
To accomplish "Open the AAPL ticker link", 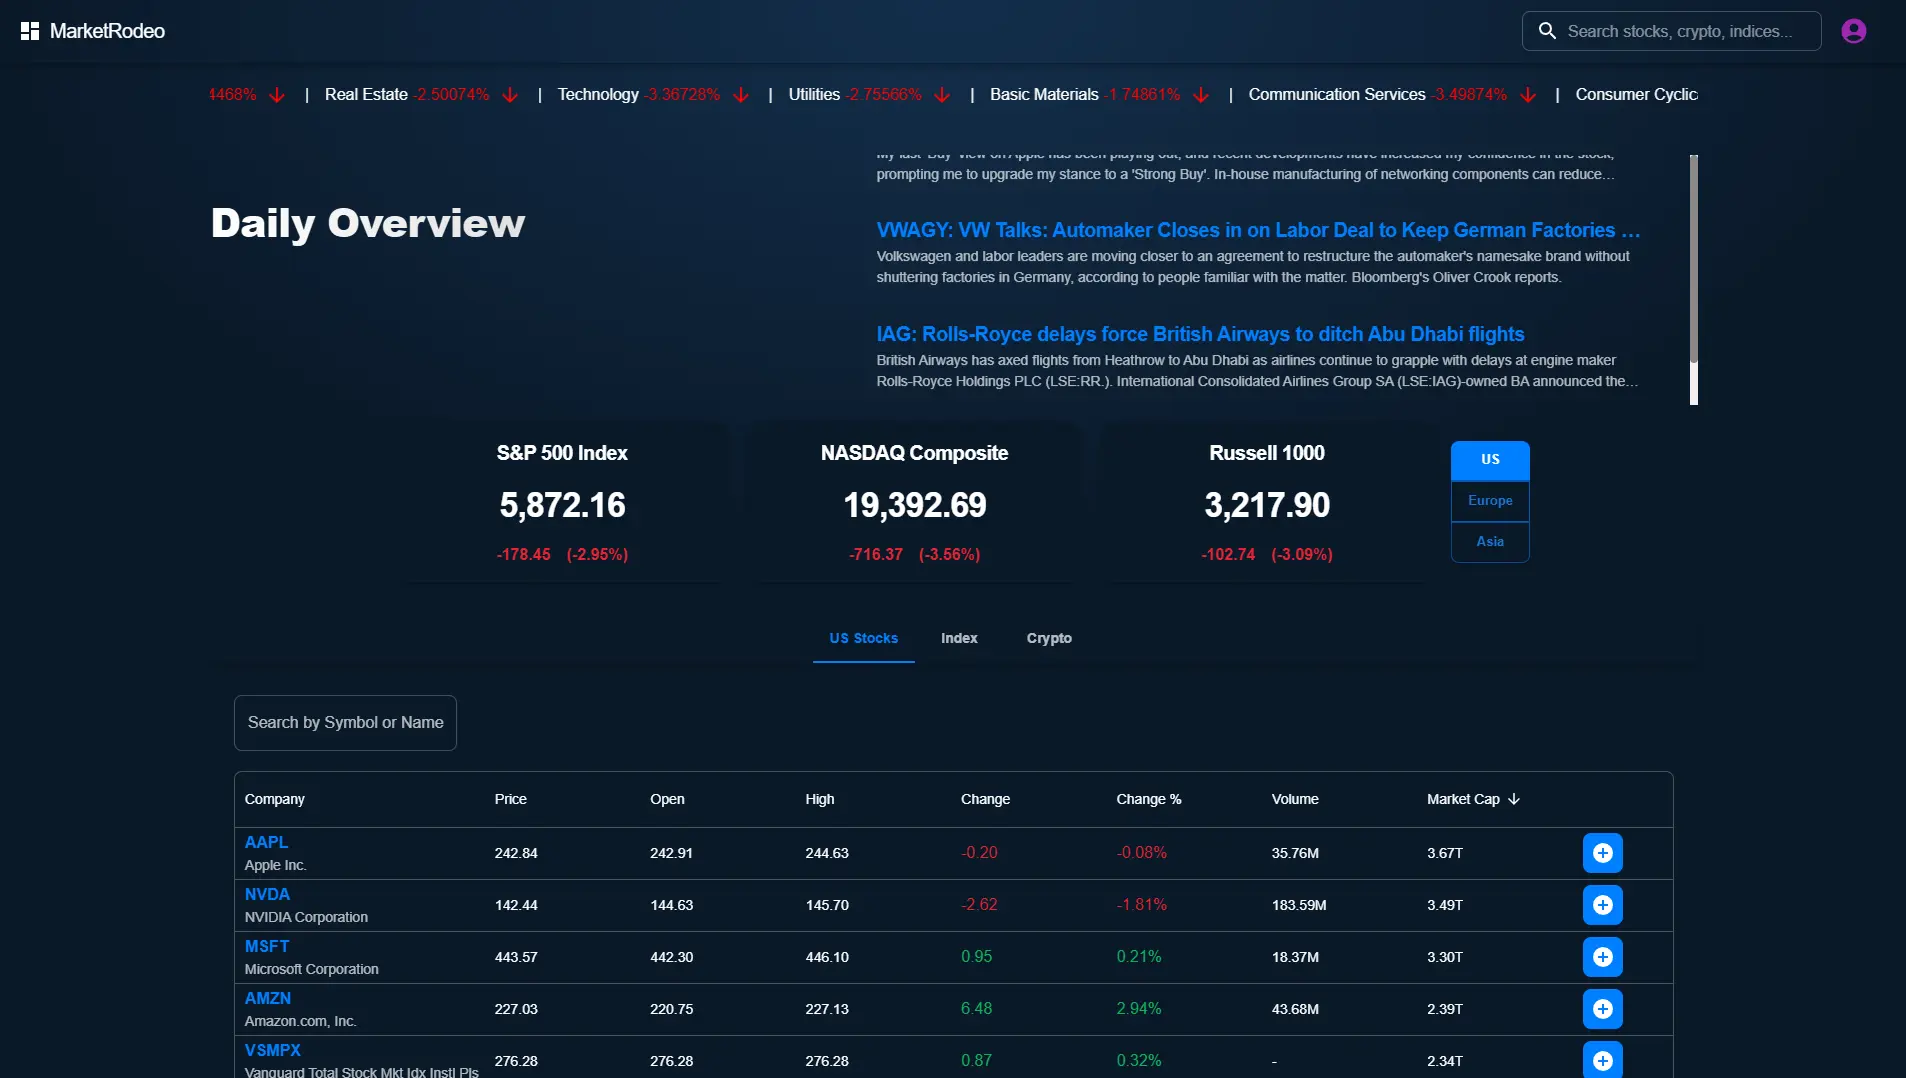I will pos(266,842).
